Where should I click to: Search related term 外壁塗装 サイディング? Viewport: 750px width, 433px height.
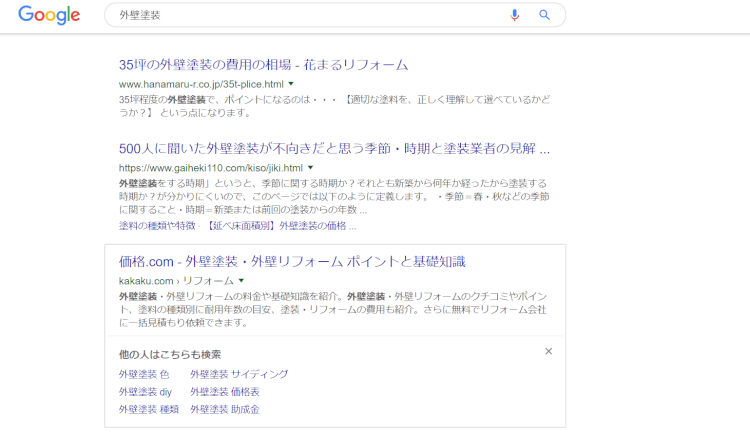pos(239,374)
